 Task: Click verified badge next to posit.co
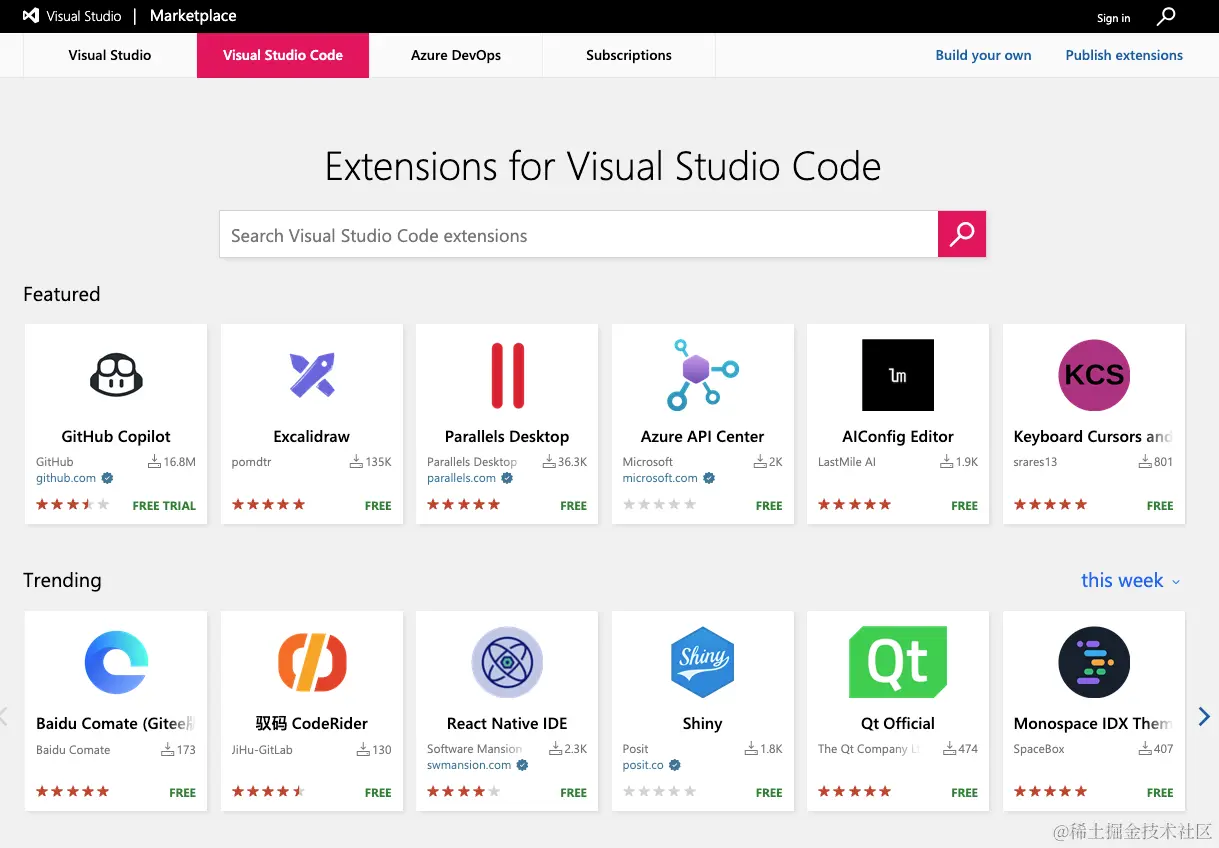[x=674, y=766]
